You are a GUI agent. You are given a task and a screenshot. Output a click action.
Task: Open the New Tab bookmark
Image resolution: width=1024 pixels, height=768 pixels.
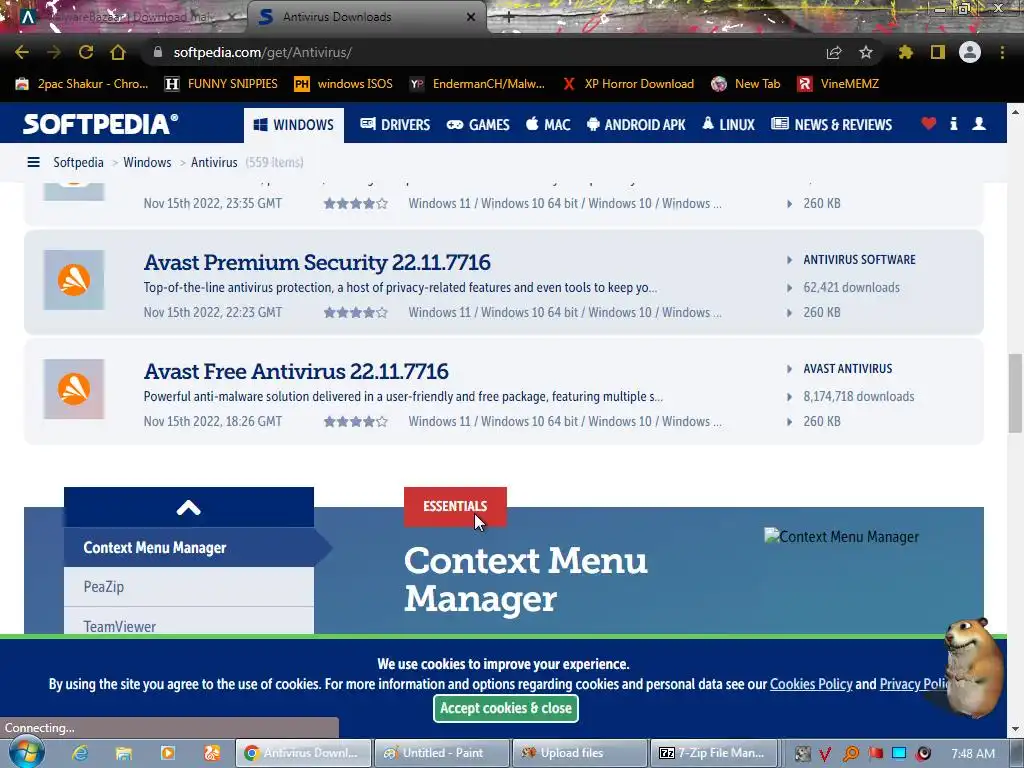[746, 84]
